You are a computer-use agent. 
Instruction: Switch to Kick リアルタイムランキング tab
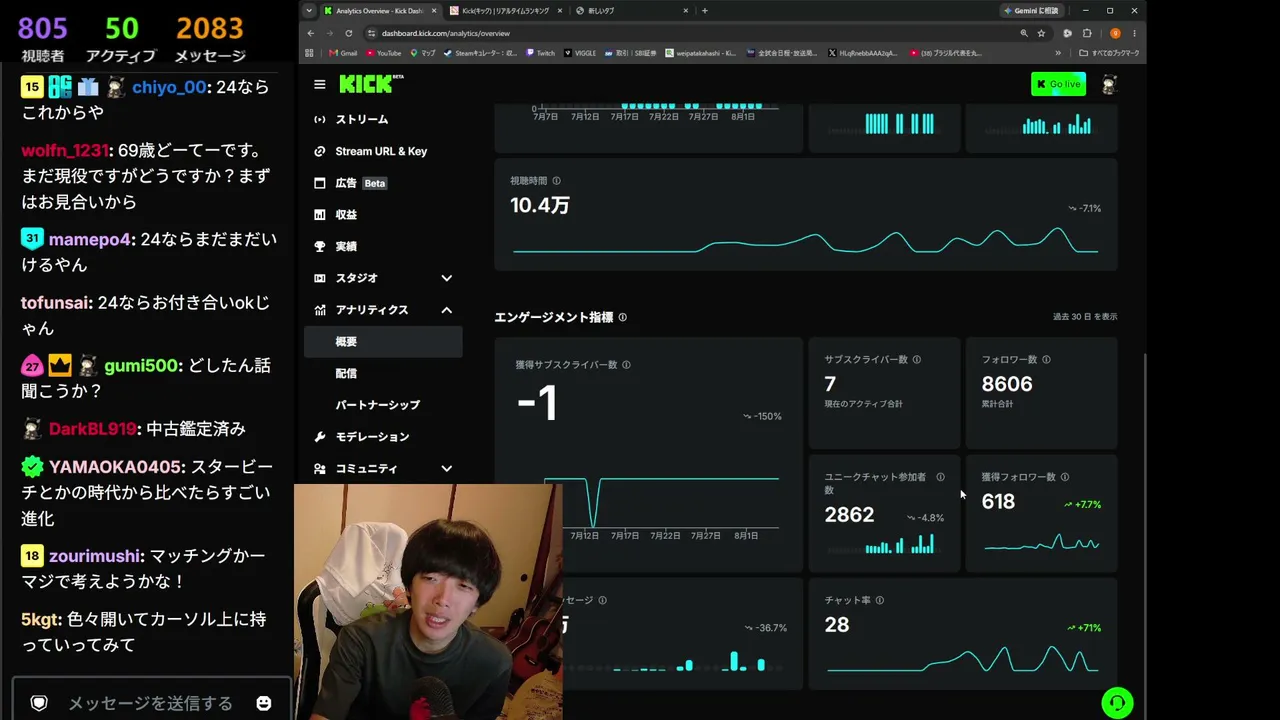pos(505,11)
